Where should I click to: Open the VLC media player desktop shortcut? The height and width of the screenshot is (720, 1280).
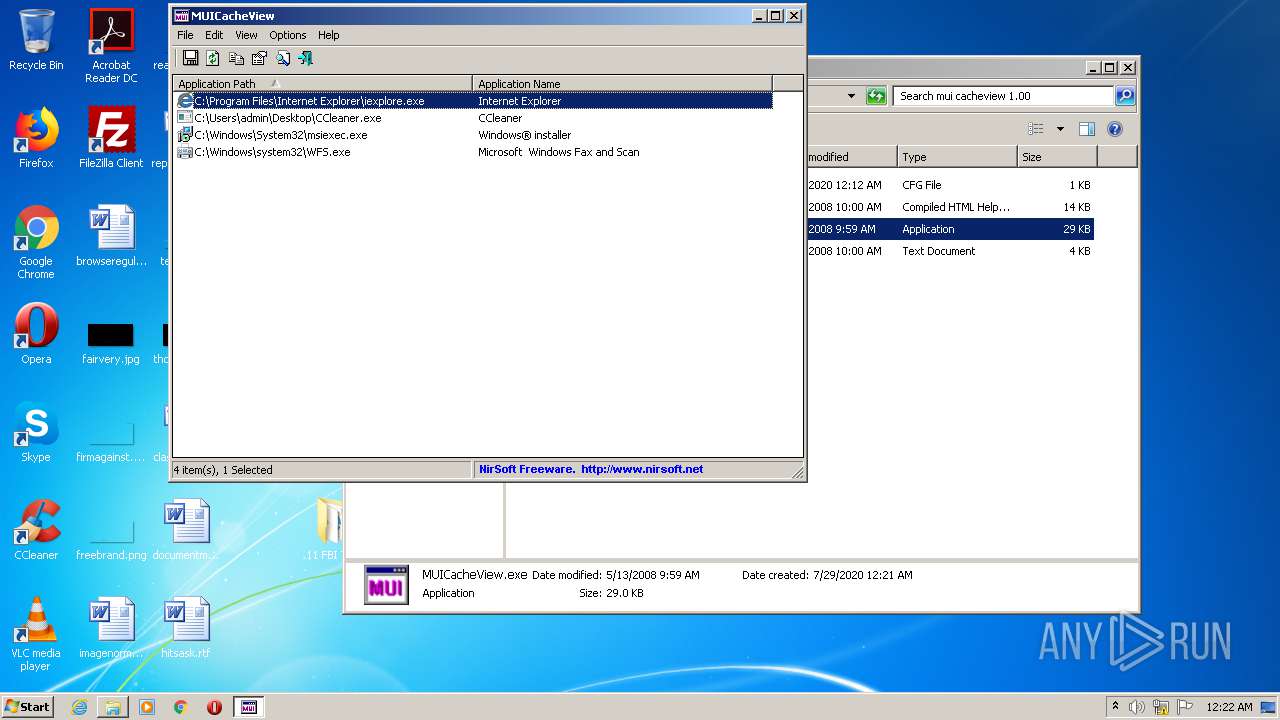point(36,634)
